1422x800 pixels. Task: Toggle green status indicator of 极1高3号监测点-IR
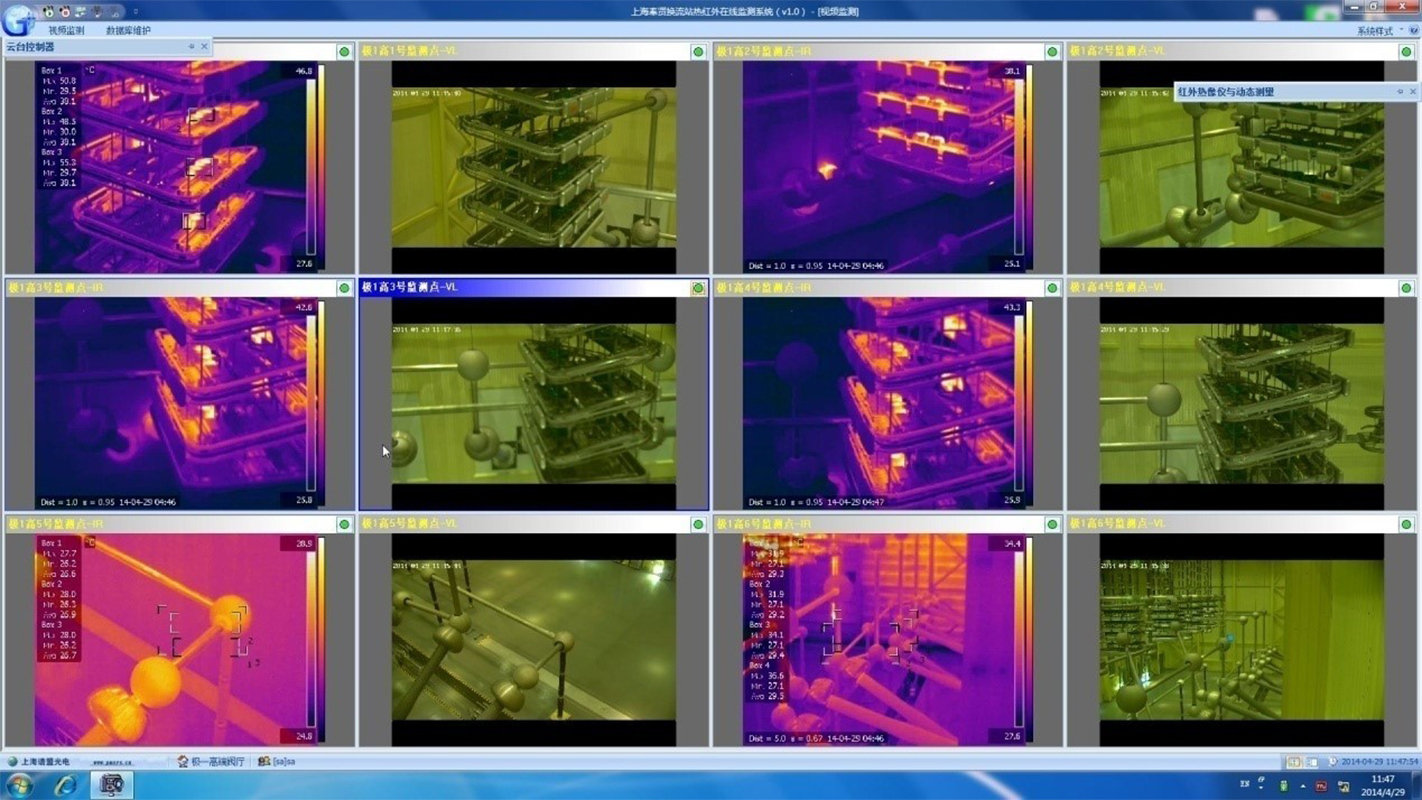coord(344,288)
